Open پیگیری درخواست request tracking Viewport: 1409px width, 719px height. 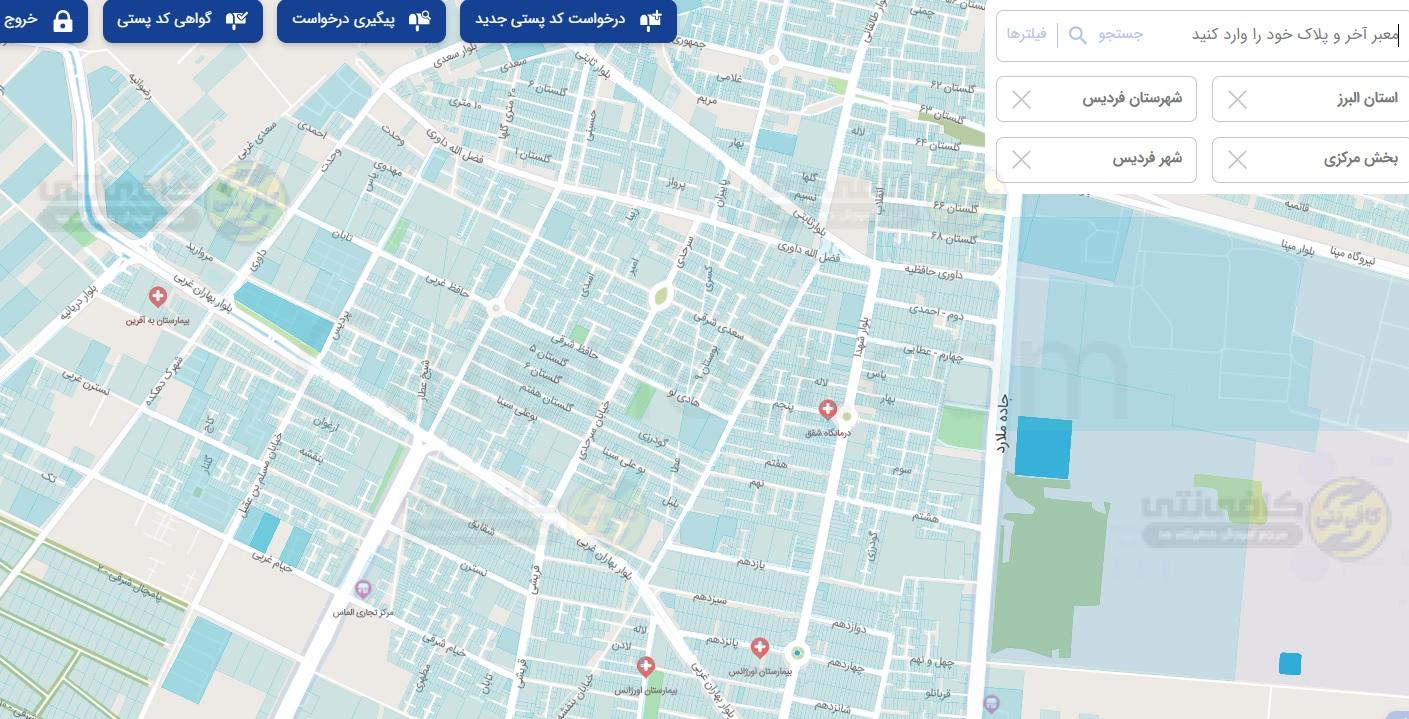362,20
